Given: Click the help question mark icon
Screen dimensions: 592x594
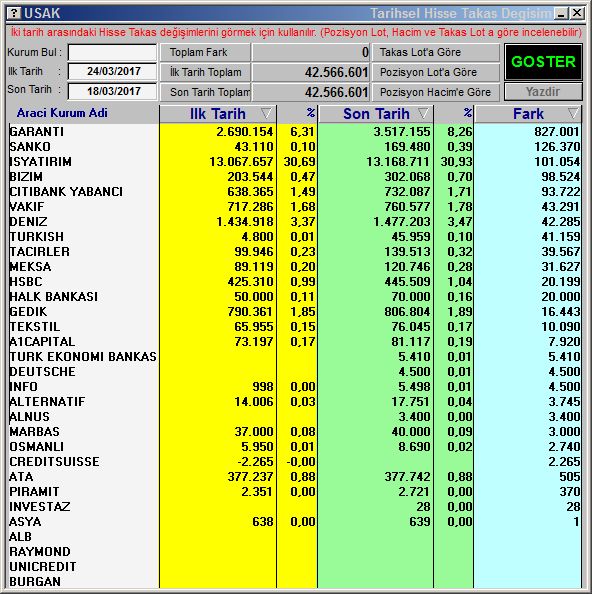Looking at the screenshot, I should pyautogui.click(x=14, y=14).
